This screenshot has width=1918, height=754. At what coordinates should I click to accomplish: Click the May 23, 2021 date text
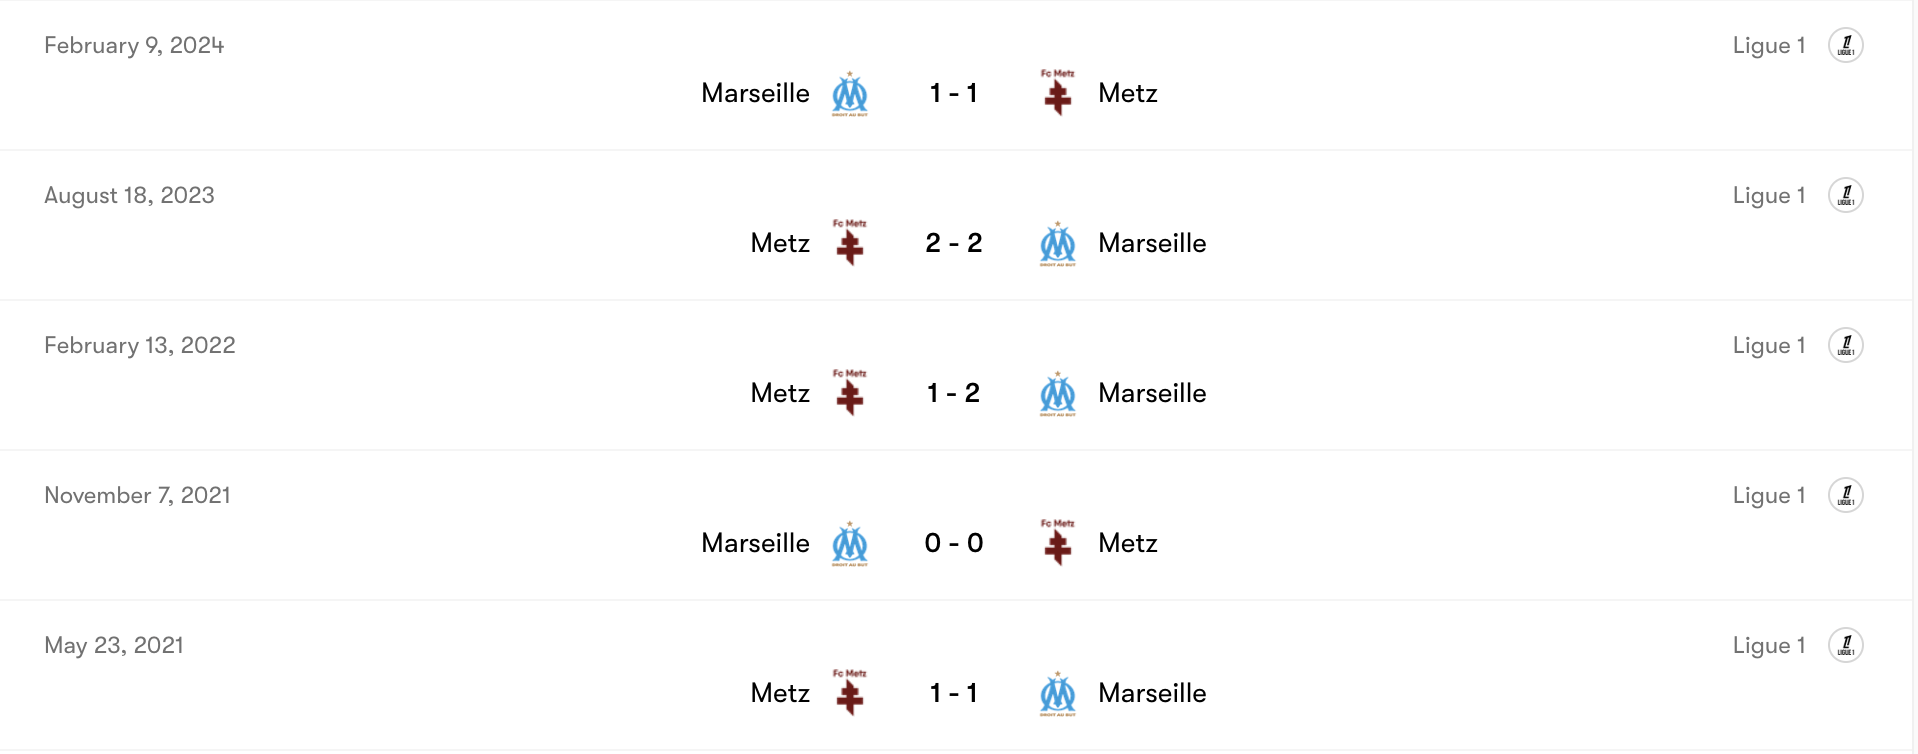tap(114, 646)
